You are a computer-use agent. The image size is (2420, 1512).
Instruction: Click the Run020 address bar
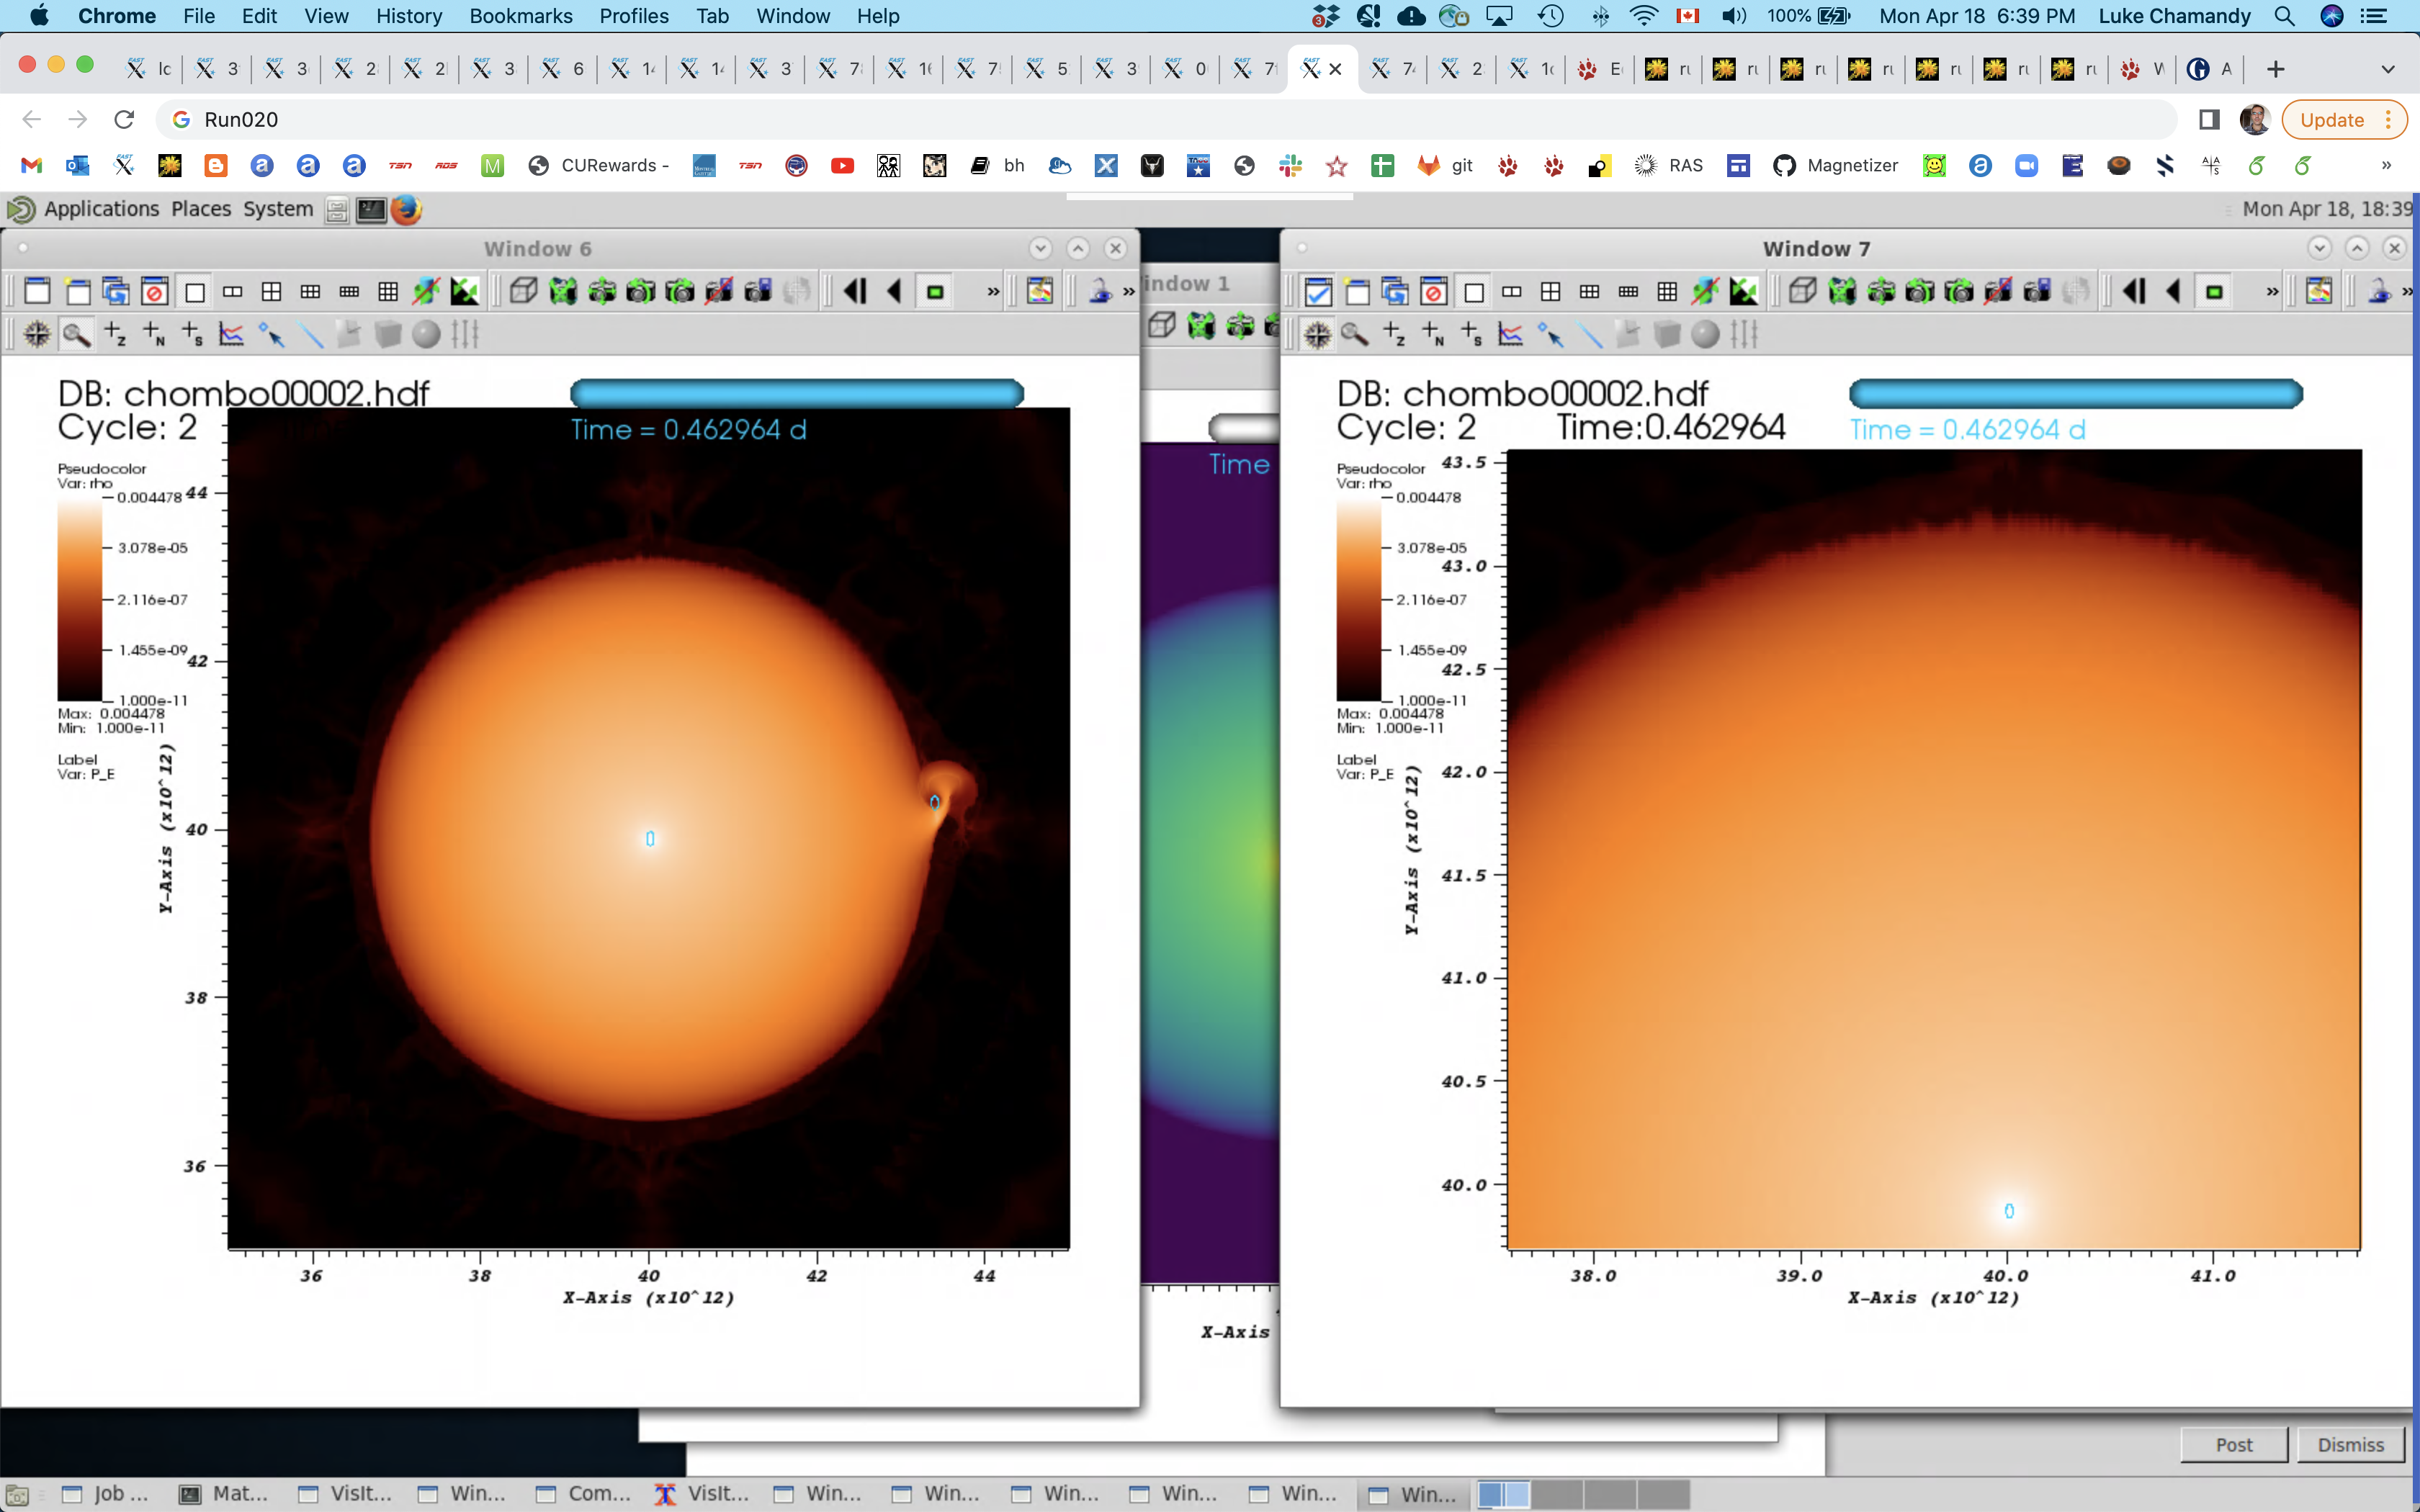coord(1165,120)
